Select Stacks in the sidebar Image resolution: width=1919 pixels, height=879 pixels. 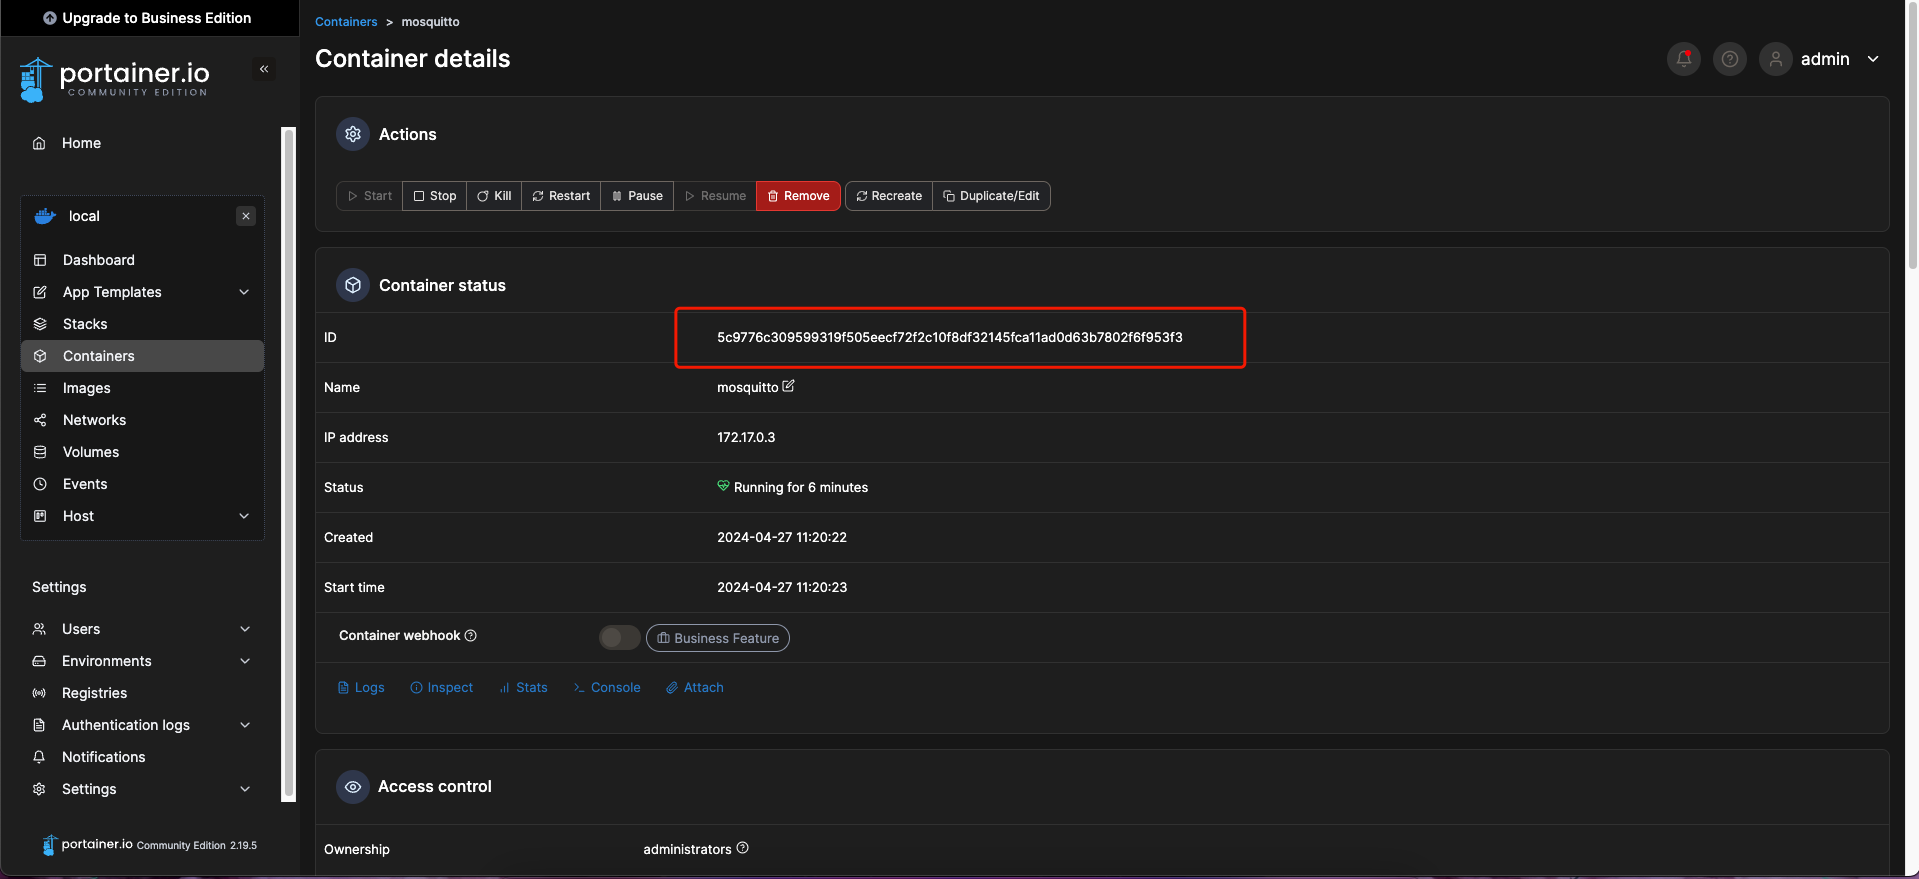pyautogui.click(x=142, y=324)
